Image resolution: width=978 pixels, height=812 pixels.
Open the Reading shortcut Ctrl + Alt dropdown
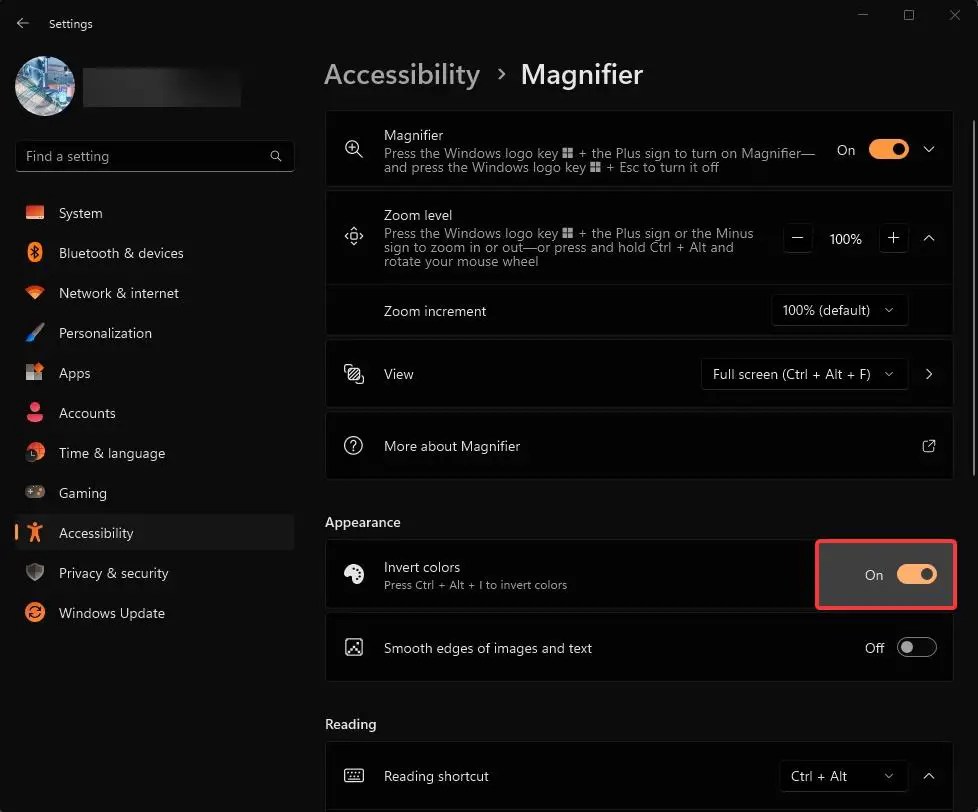[x=843, y=776]
